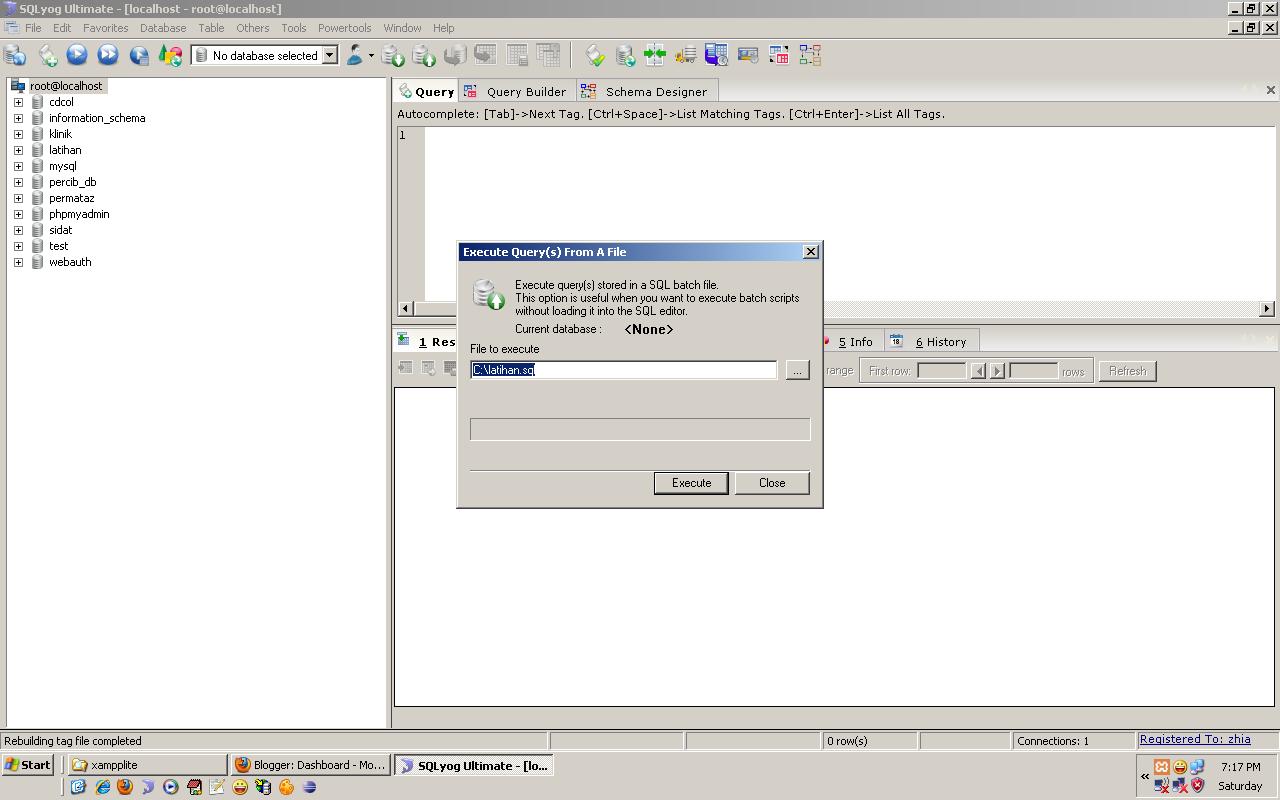This screenshot has width=1280, height=800.
Task: Click the Notification Services toolbar icon
Action: pos(748,56)
